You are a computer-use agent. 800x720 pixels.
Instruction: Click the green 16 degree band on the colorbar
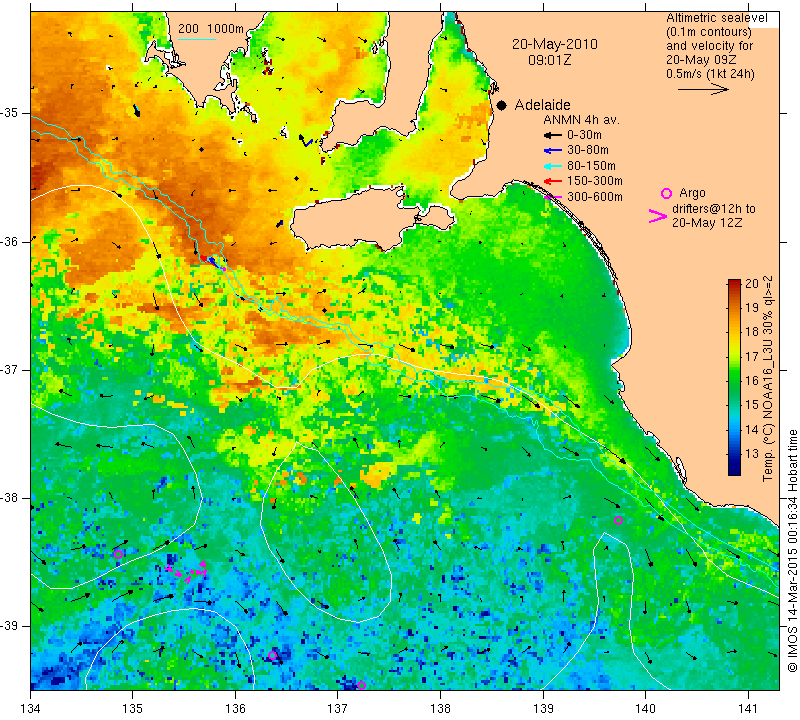click(734, 380)
